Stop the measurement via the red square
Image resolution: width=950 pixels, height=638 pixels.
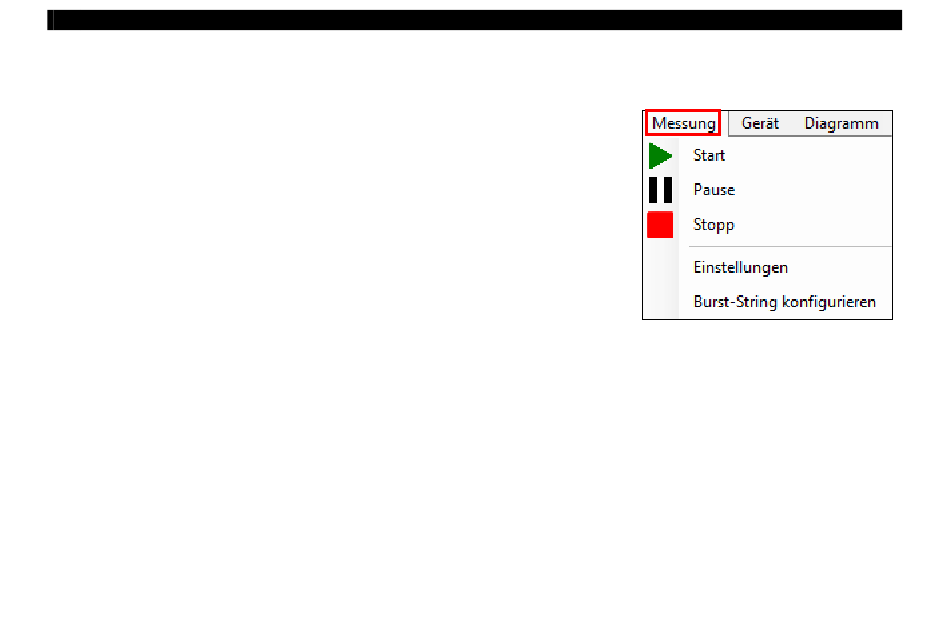[x=660, y=225]
